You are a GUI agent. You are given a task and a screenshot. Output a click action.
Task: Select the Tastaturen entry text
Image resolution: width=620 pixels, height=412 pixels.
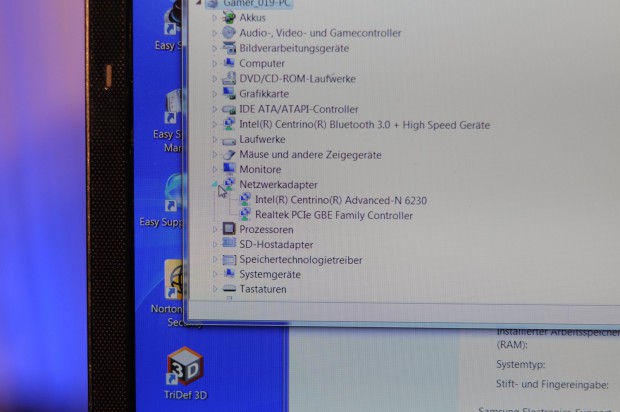click(x=263, y=289)
